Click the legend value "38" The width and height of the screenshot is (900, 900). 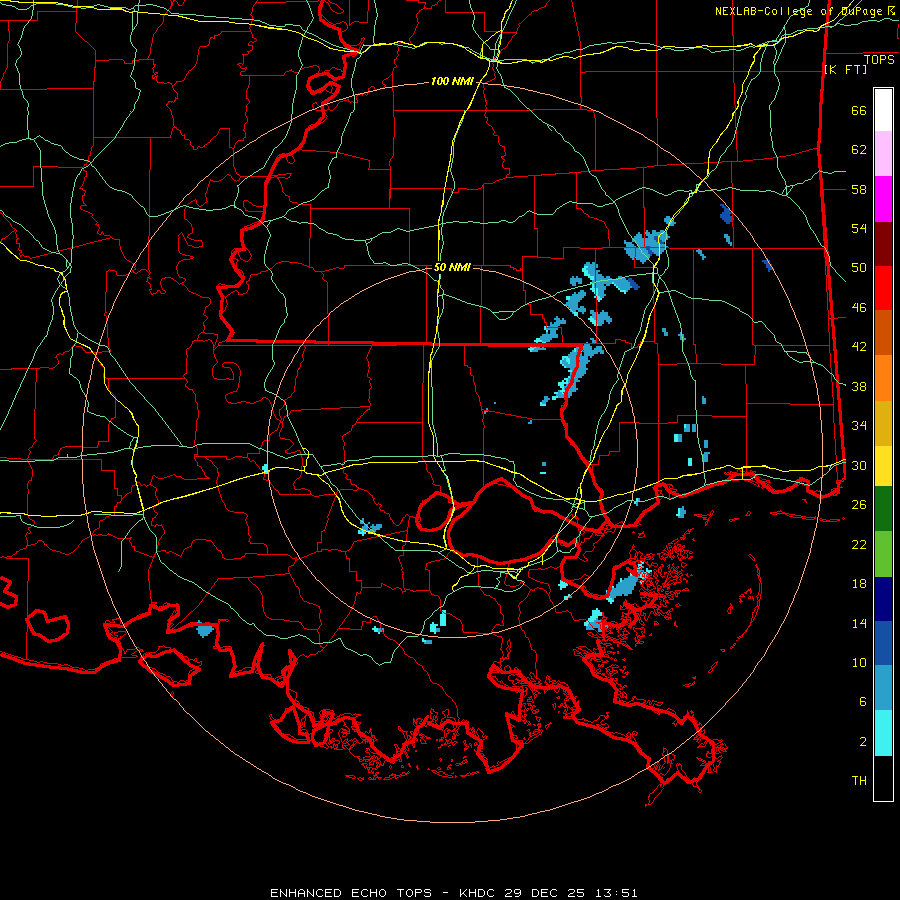pyautogui.click(x=859, y=386)
